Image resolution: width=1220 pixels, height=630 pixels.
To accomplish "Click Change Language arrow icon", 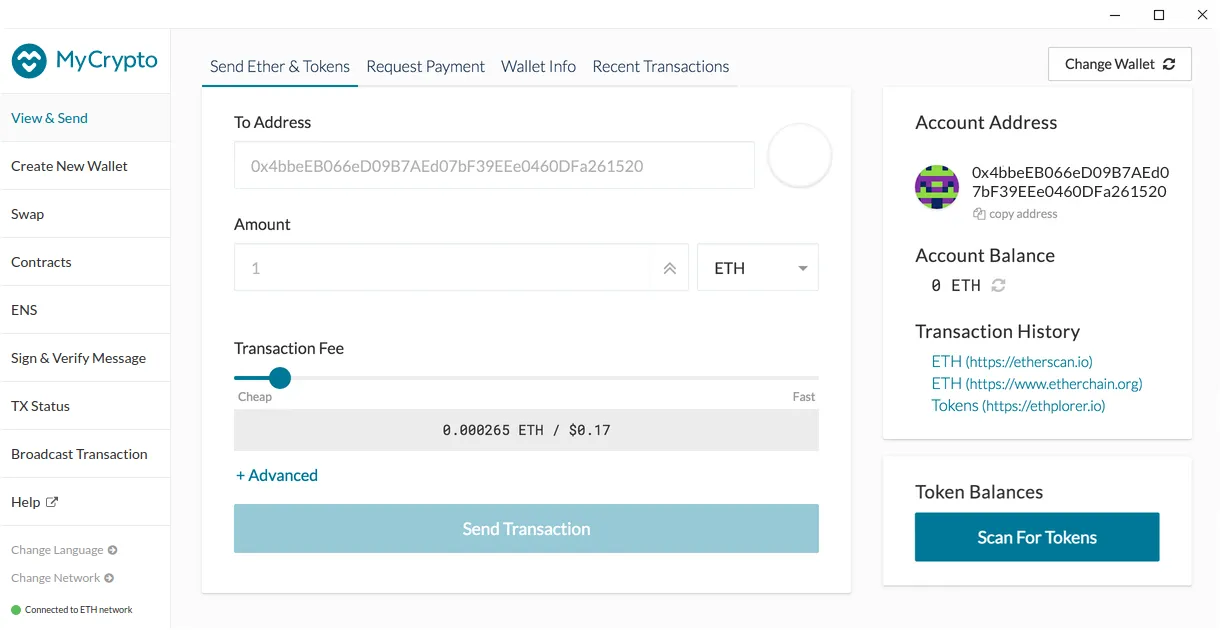I will pyautogui.click(x=112, y=550).
